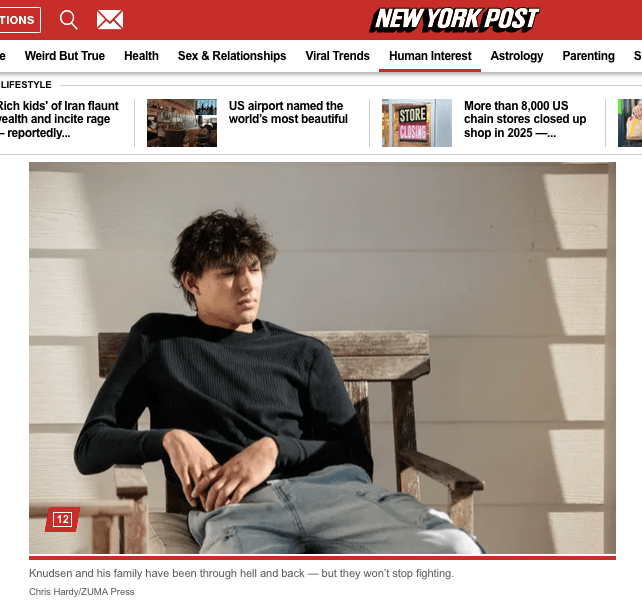Click the Store Closing sign thumbnail

pyautogui.click(x=417, y=123)
